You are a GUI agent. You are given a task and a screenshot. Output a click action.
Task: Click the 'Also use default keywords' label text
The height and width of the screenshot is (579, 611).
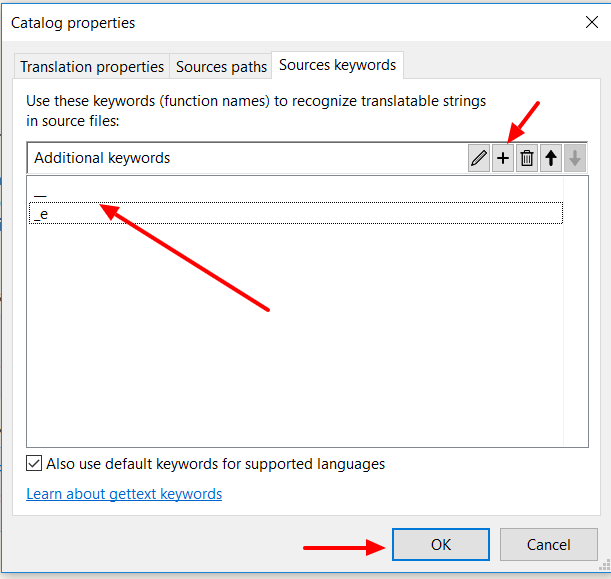click(x=215, y=464)
